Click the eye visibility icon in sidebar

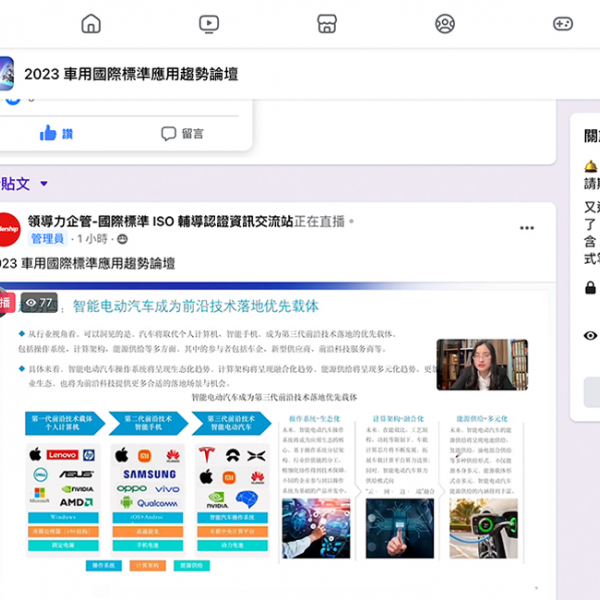591,336
